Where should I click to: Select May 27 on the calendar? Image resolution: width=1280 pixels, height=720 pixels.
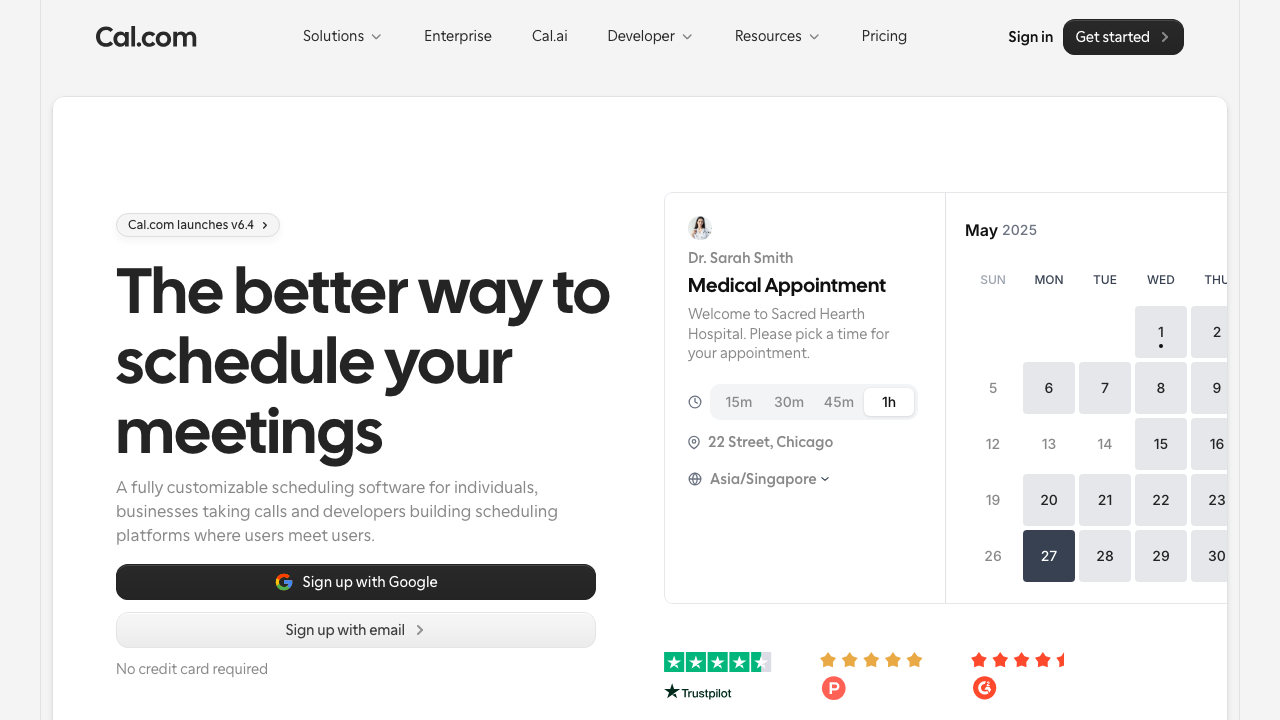click(1048, 556)
